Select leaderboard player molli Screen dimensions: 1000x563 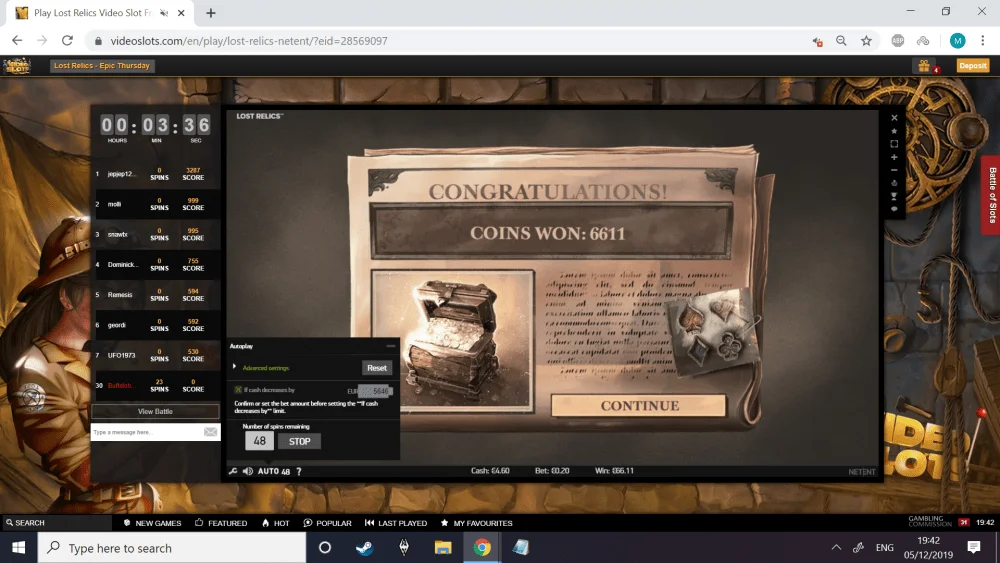[x=156, y=204]
